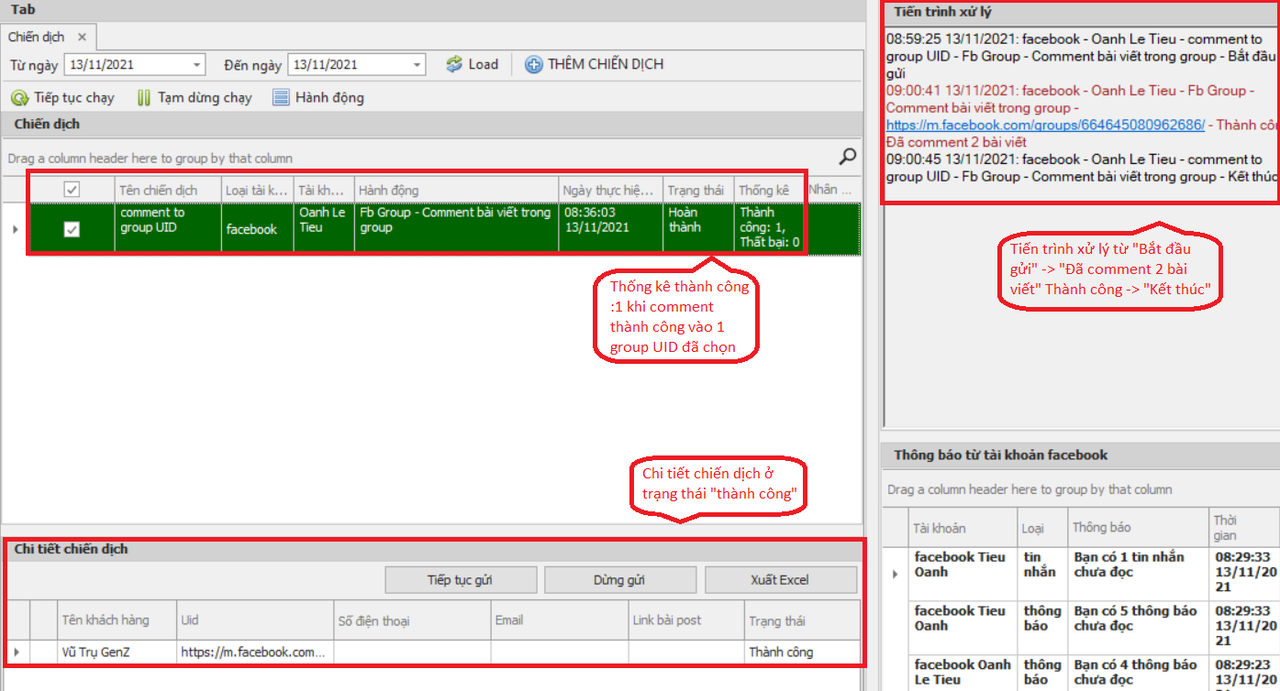This screenshot has height=691, width=1280.
Task: Click the search magnifier icon in Chiến dịch
Action: (x=847, y=156)
